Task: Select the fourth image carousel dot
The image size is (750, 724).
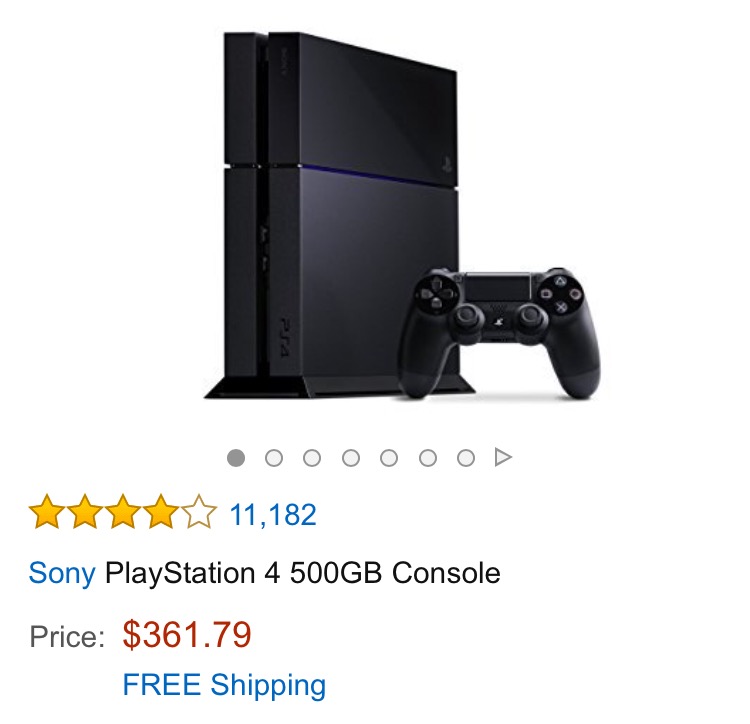Action: pos(351,458)
